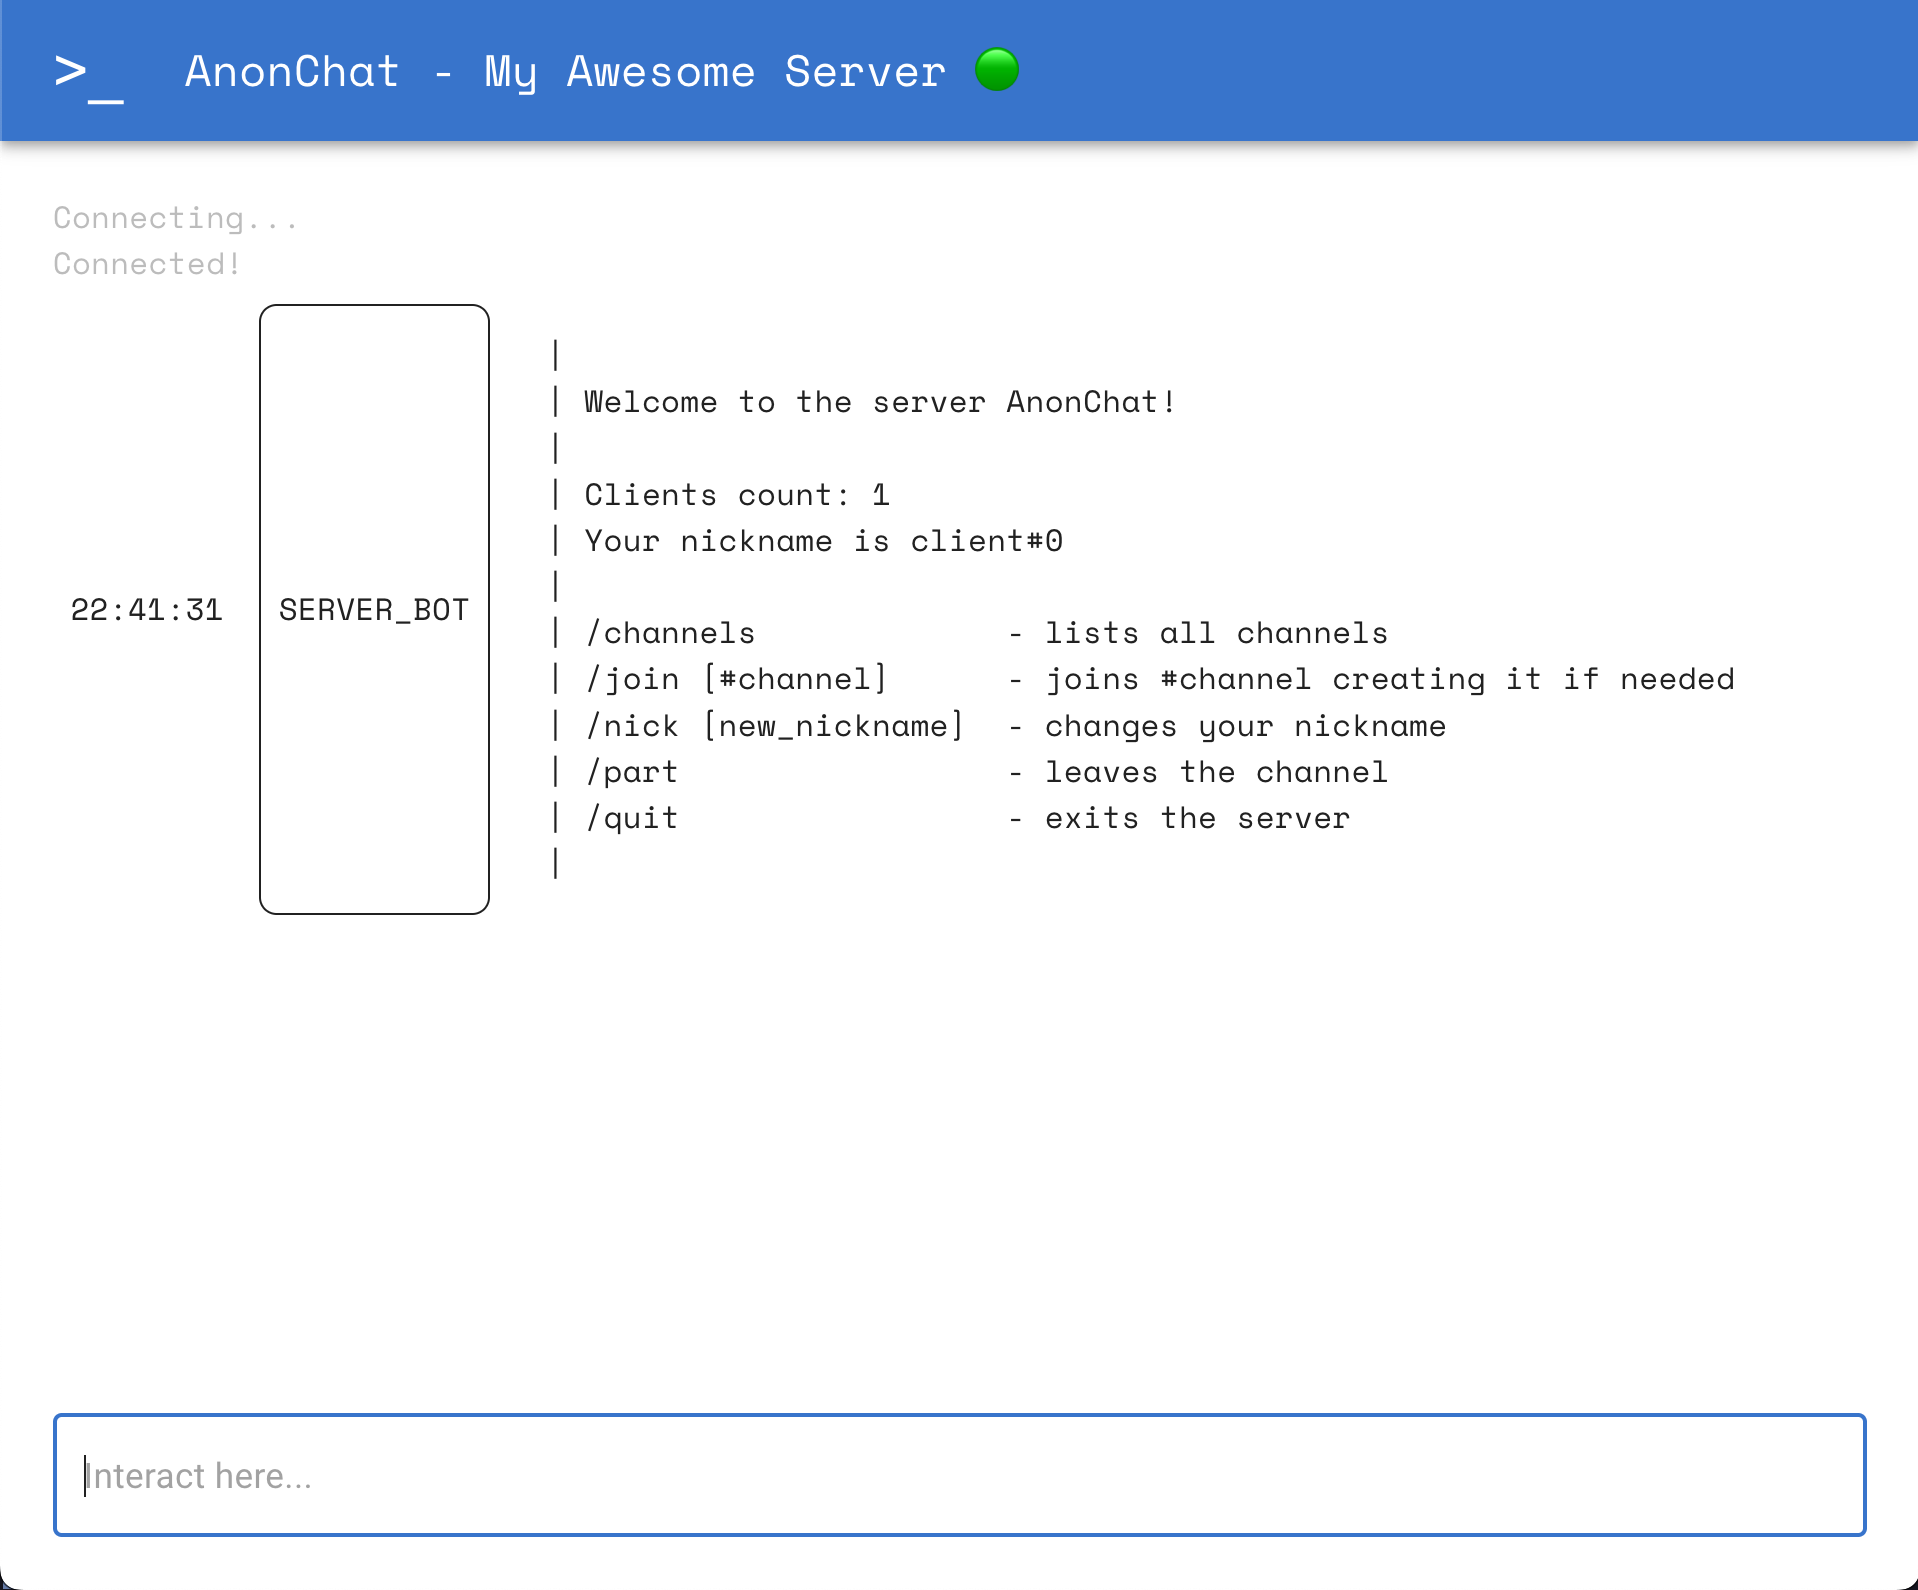The height and width of the screenshot is (1590, 1918).
Task: Click the "Clients count: 1" line
Action: [737, 495]
